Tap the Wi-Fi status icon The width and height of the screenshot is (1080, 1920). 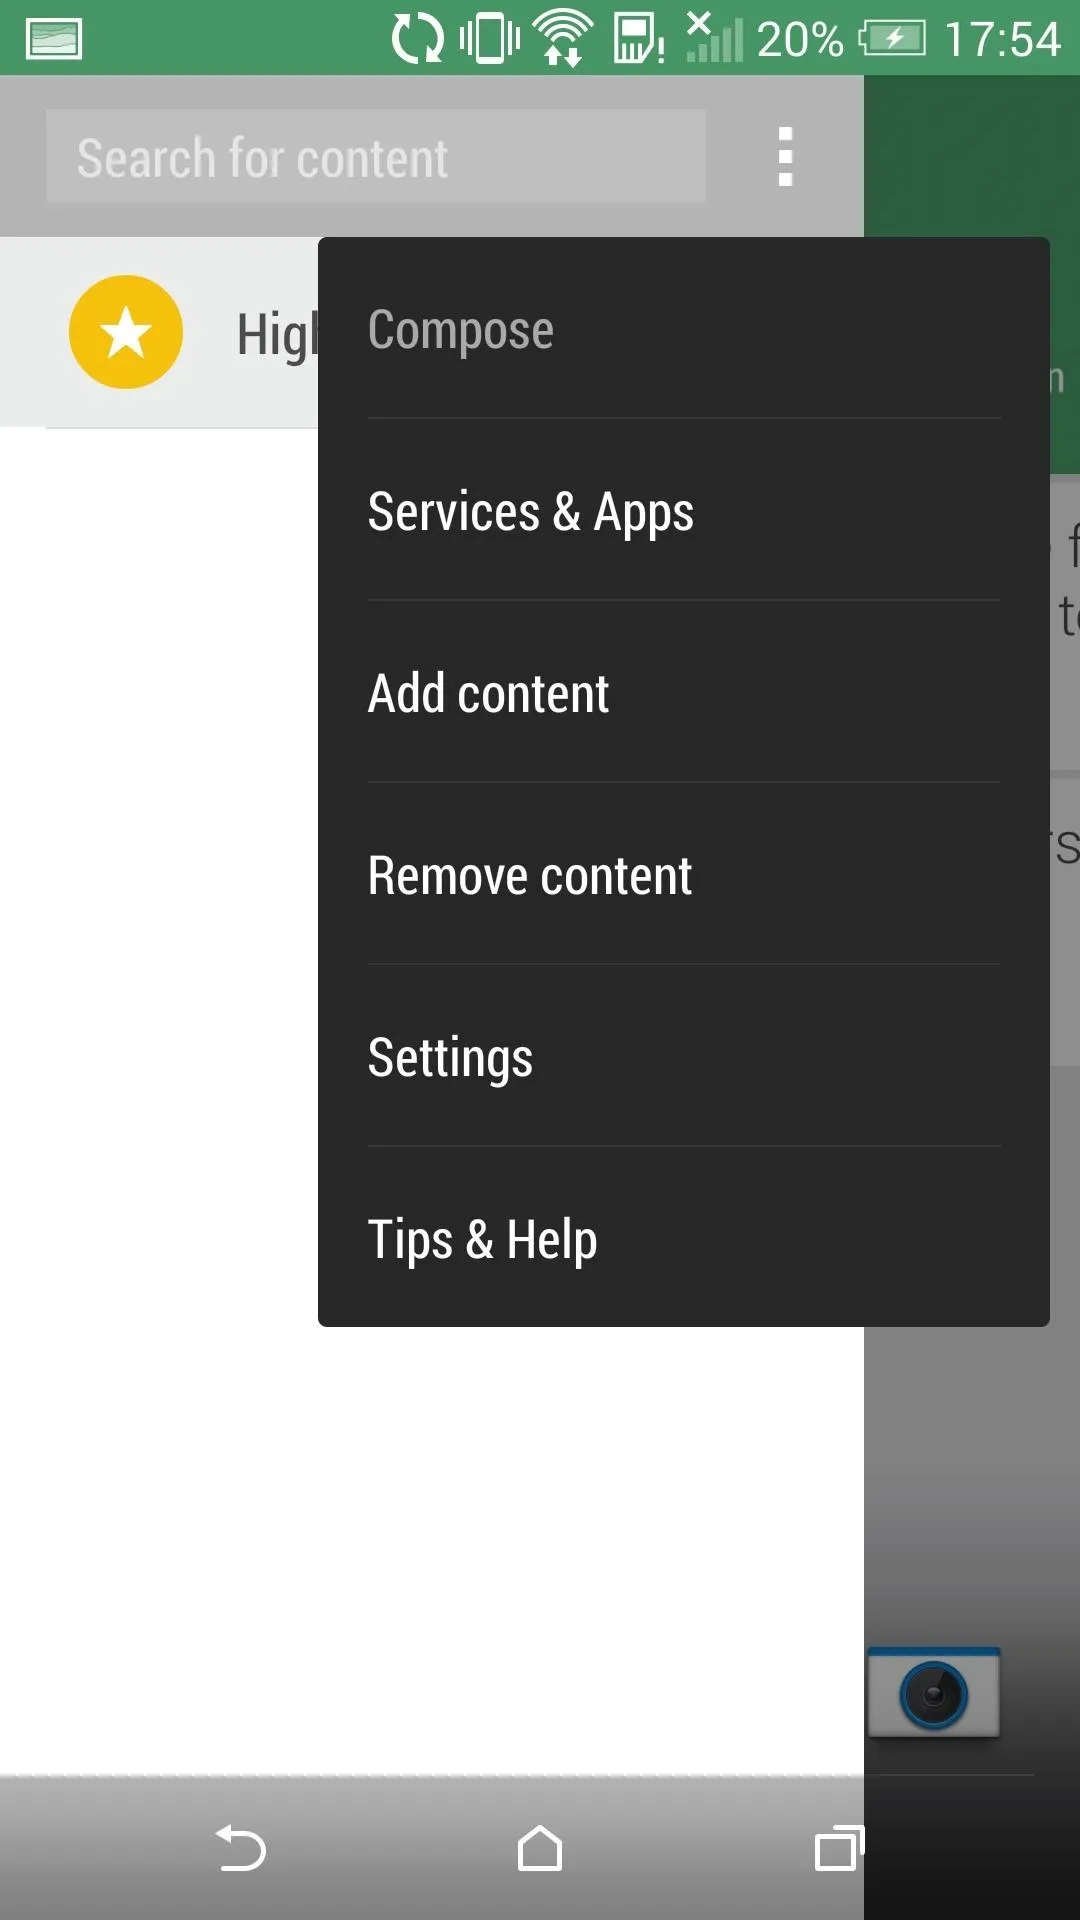point(563,38)
